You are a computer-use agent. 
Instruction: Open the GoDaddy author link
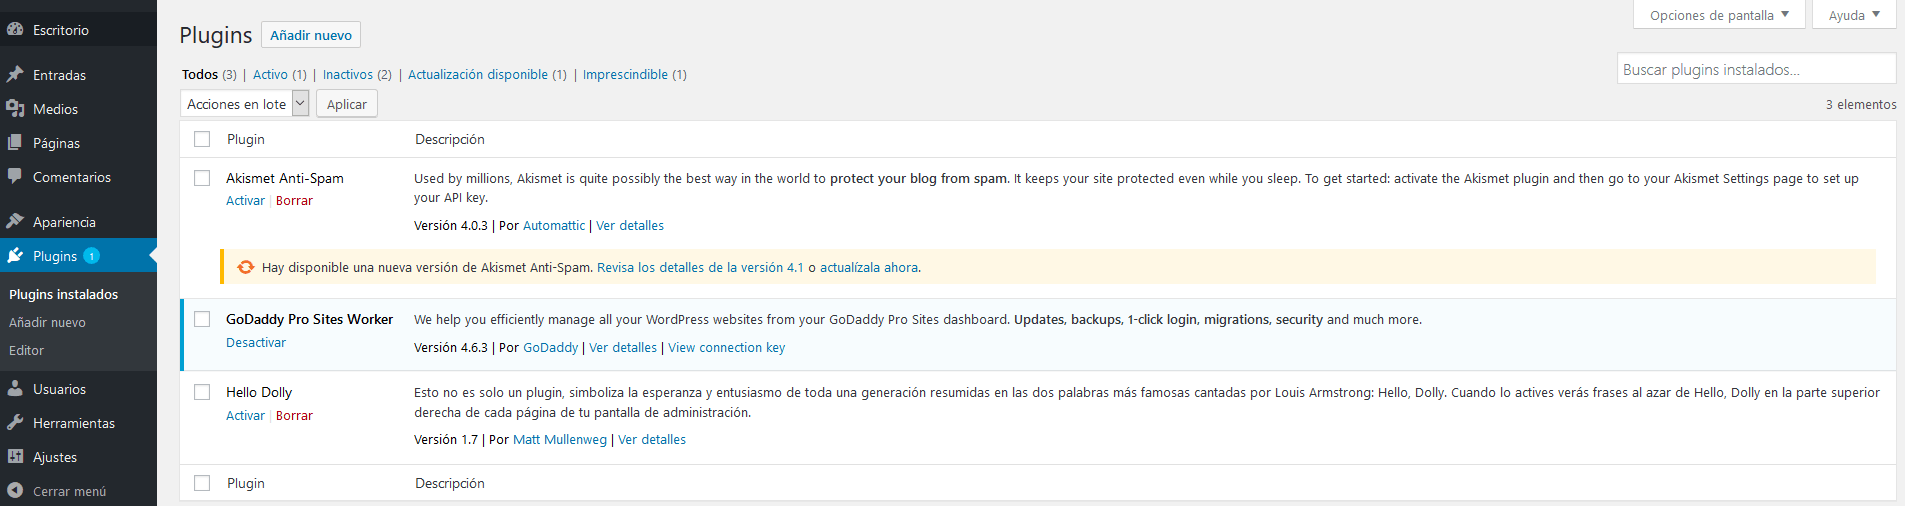551,347
